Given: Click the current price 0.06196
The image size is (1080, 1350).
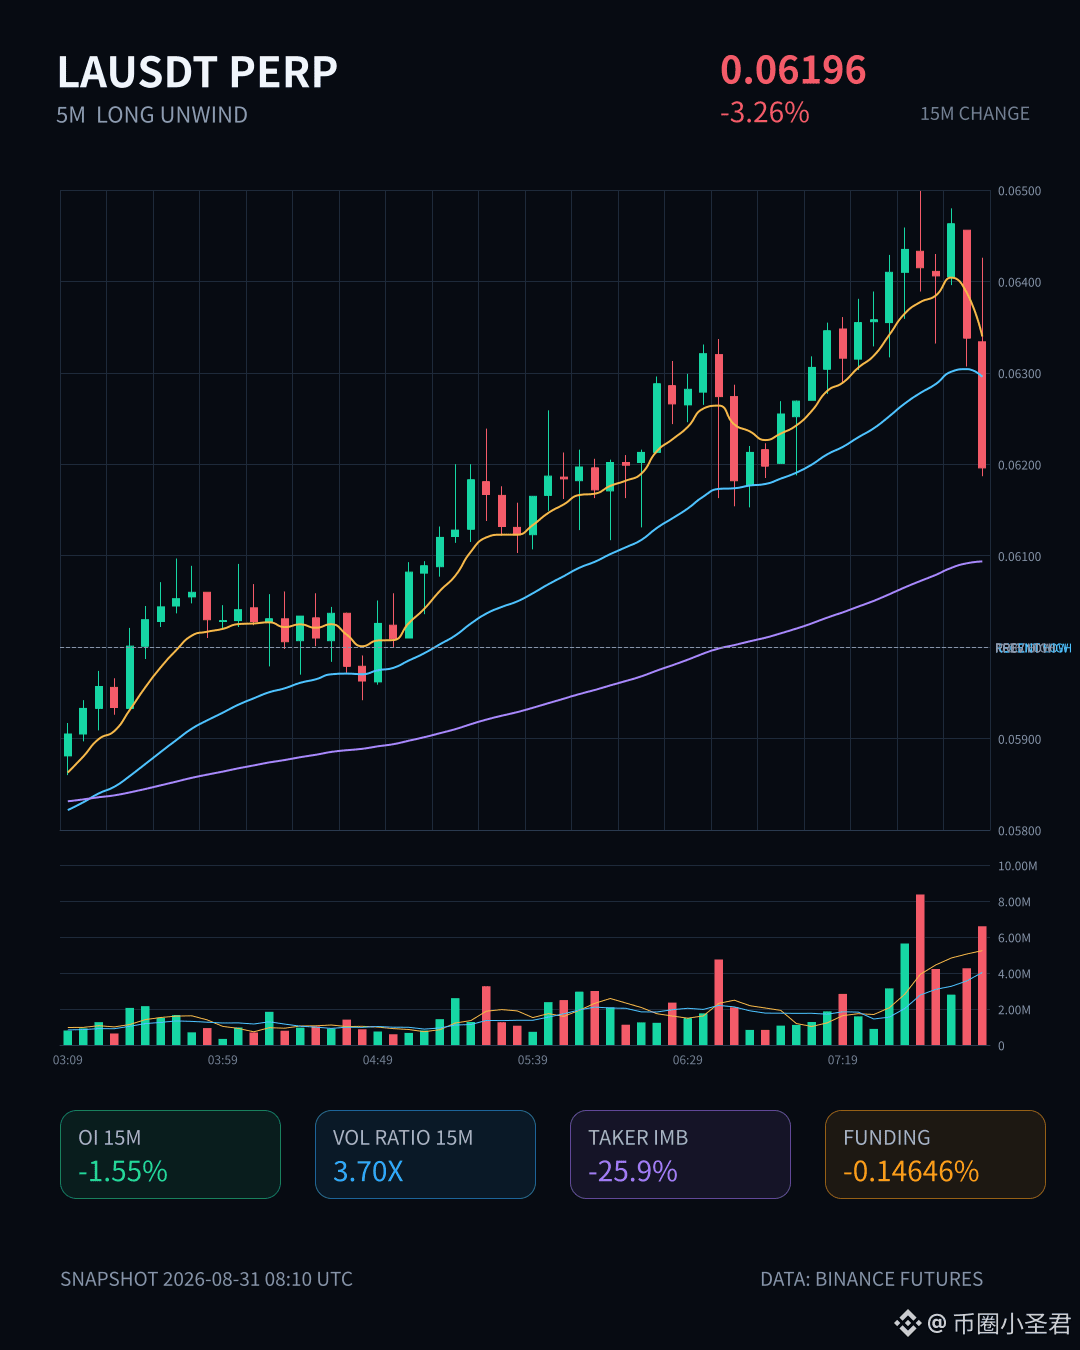Looking at the screenshot, I should click(x=793, y=70).
